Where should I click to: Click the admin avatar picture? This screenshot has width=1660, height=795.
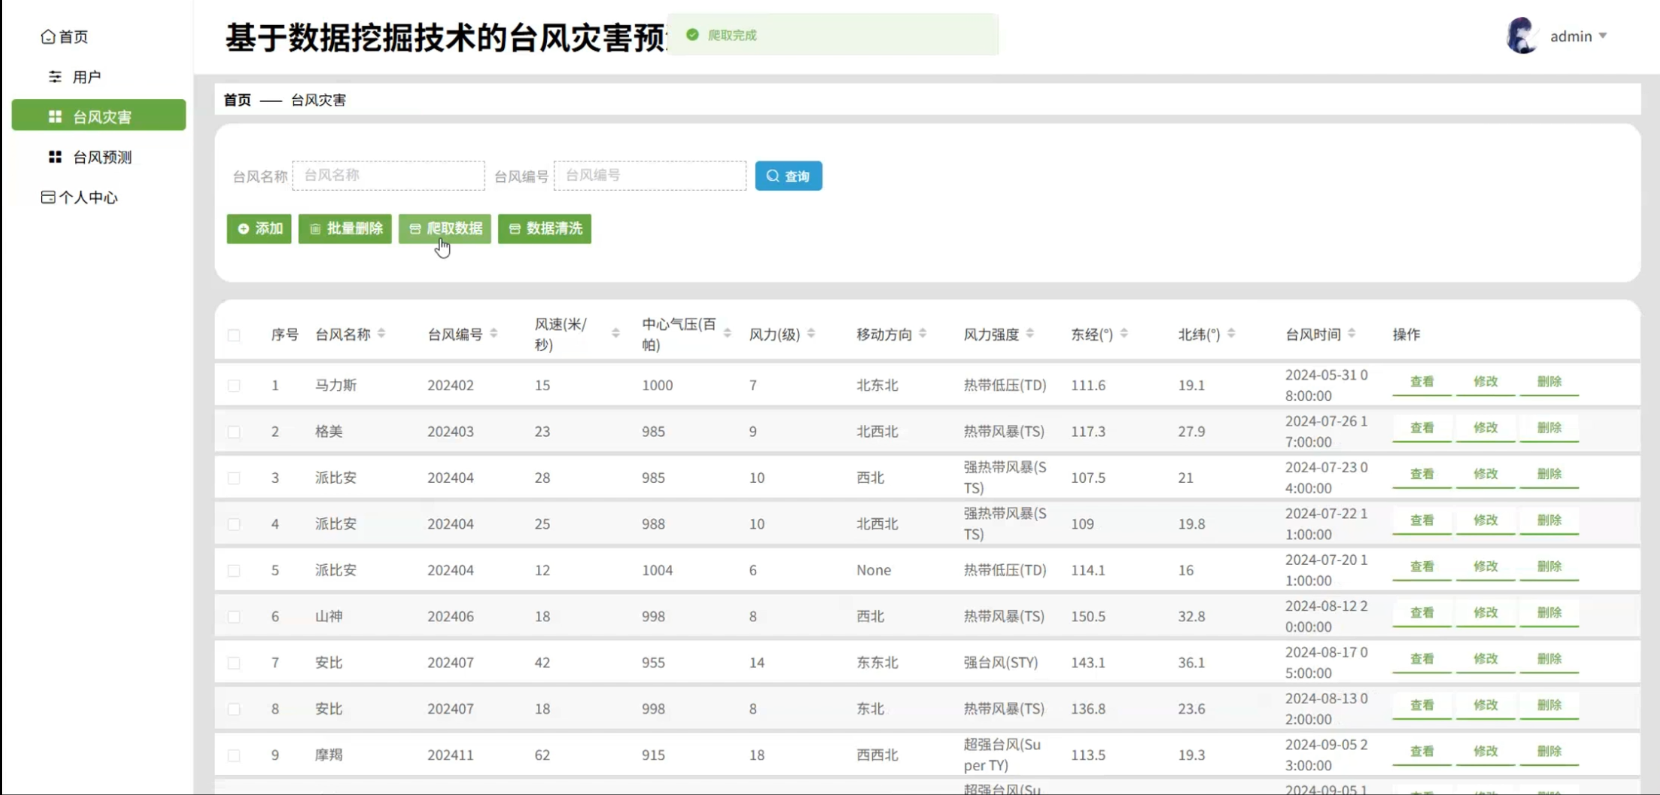(x=1521, y=36)
